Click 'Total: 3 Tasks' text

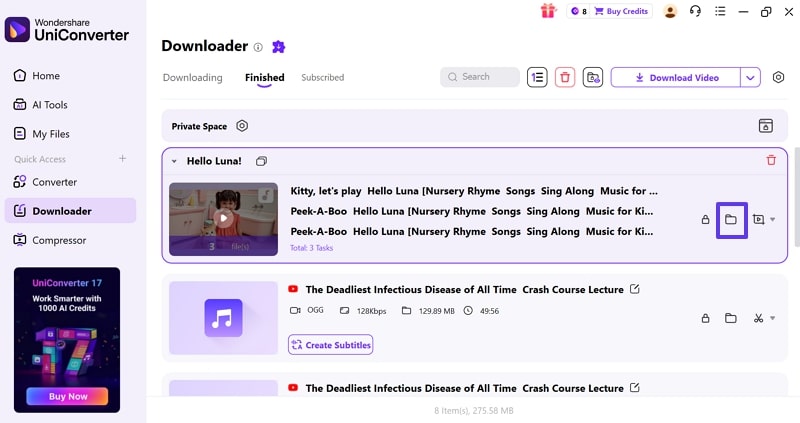[x=311, y=248]
